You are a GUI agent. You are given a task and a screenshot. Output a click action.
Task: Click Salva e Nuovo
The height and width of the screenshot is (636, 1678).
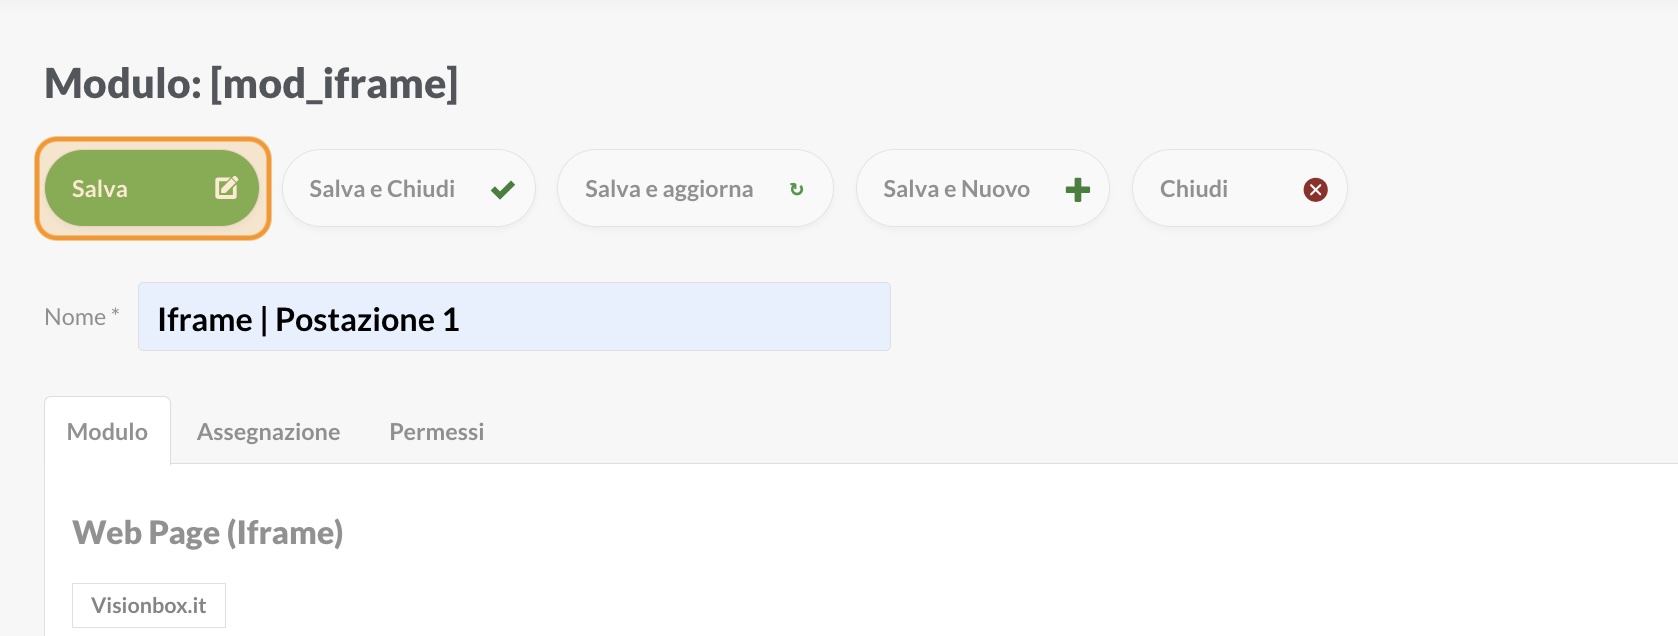click(983, 188)
